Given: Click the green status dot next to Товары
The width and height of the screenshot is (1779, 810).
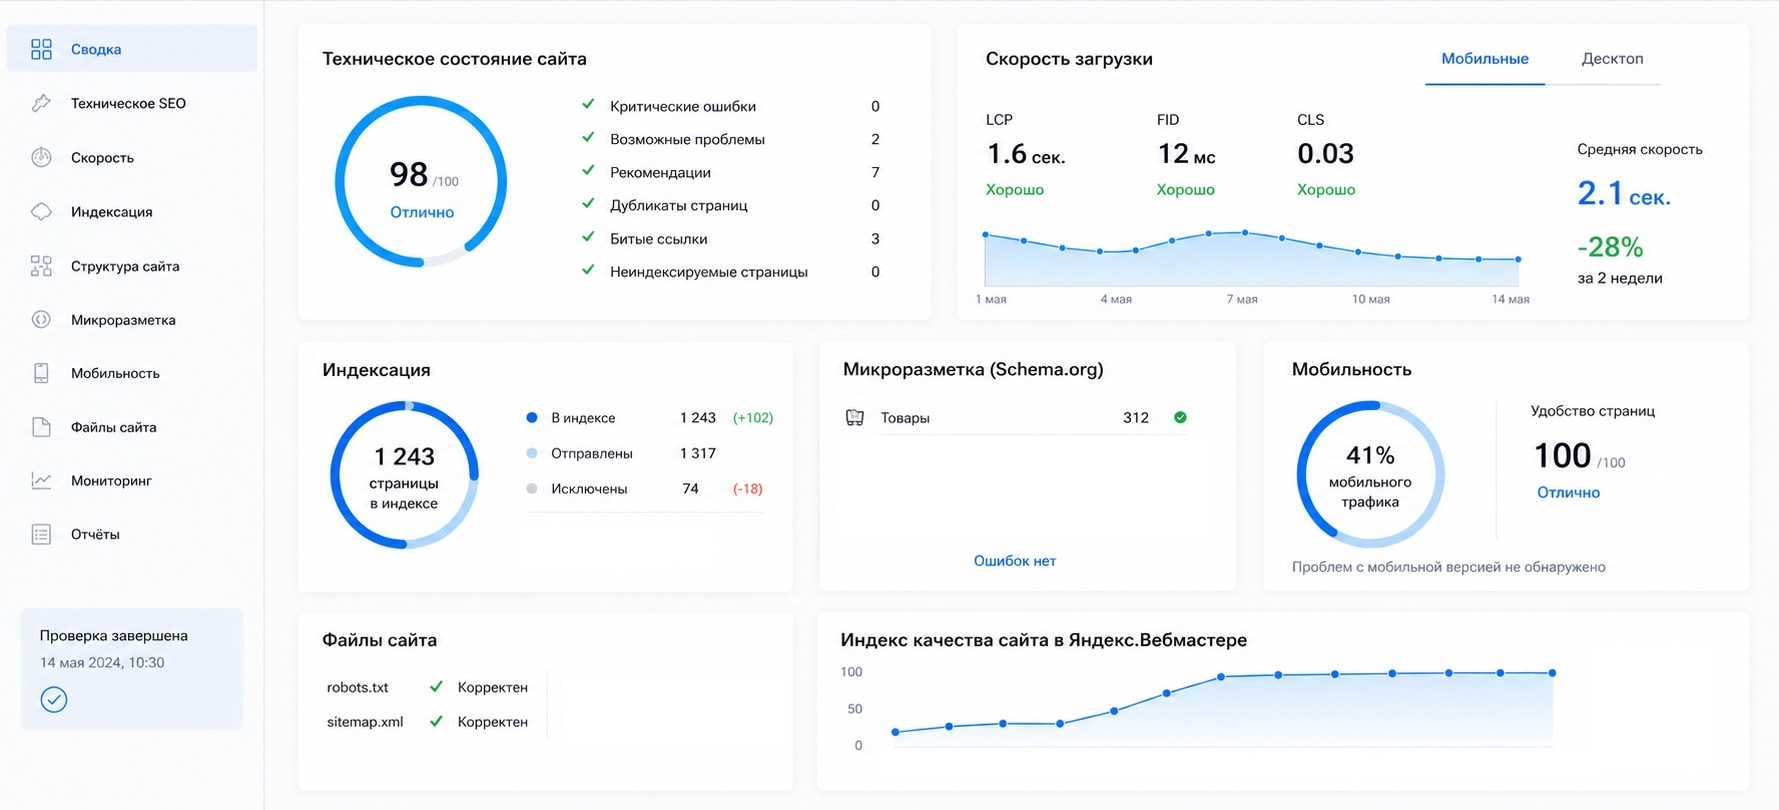Looking at the screenshot, I should [1180, 417].
